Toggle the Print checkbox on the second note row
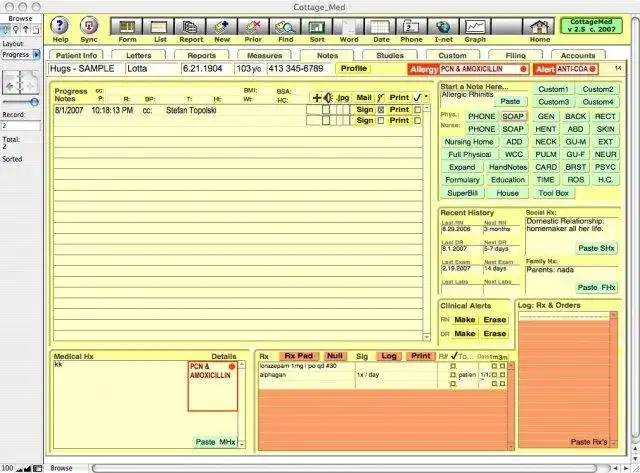This screenshot has width=640, height=473. pyautogui.click(x=417, y=120)
